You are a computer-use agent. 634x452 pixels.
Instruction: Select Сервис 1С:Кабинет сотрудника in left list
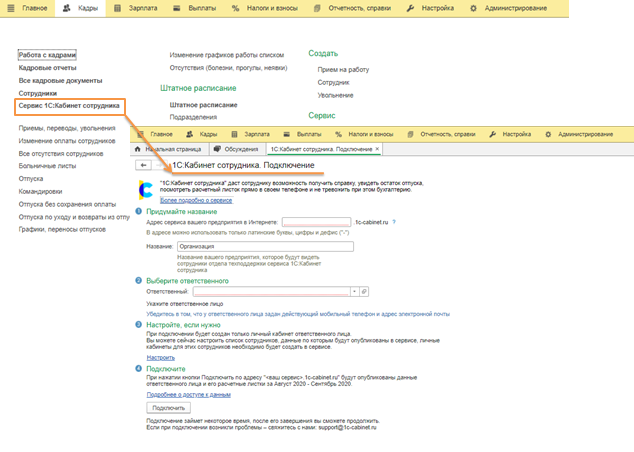click(69, 105)
